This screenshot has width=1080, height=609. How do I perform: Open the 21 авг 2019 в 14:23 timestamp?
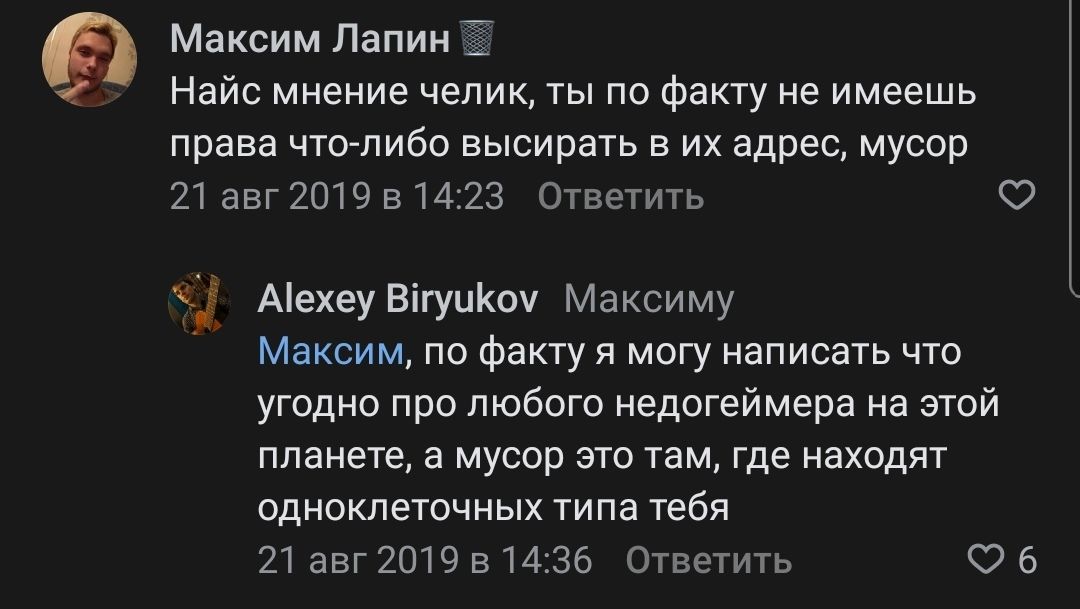click(x=337, y=197)
